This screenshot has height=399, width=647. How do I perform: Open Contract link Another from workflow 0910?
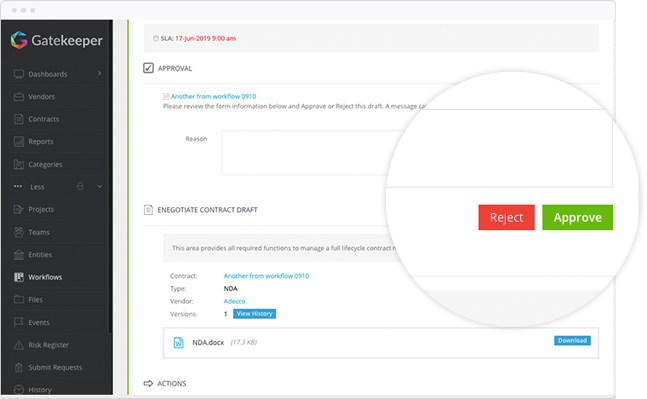(266, 276)
